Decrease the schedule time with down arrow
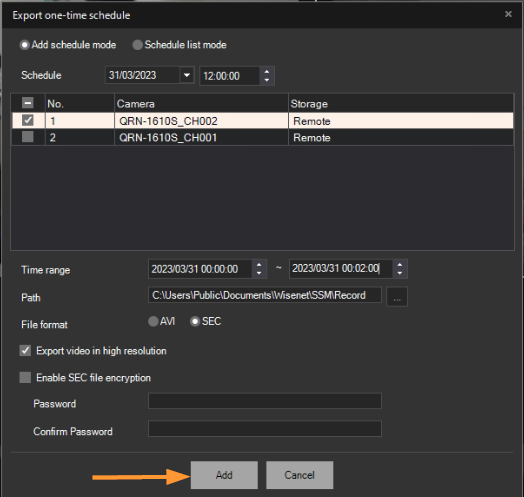524x497 pixels. coord(266,80)
